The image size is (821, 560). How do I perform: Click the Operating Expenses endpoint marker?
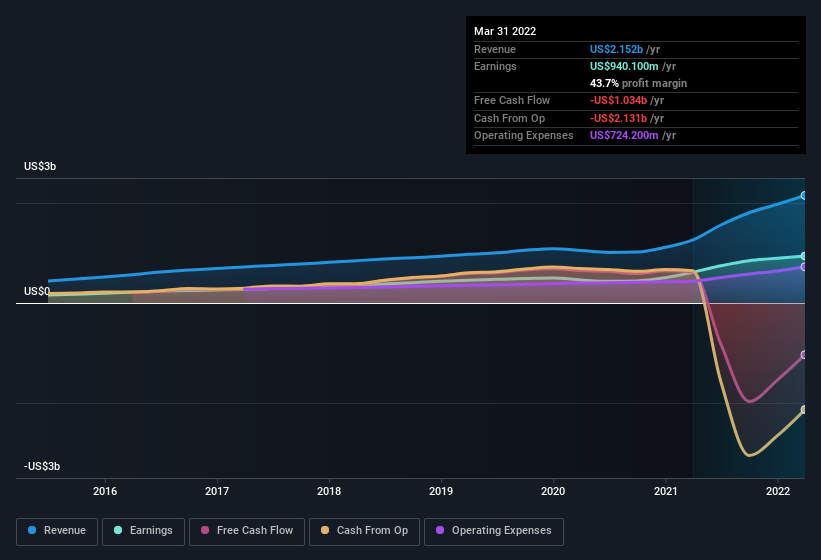pyautogui.click(x=804, y=267)
